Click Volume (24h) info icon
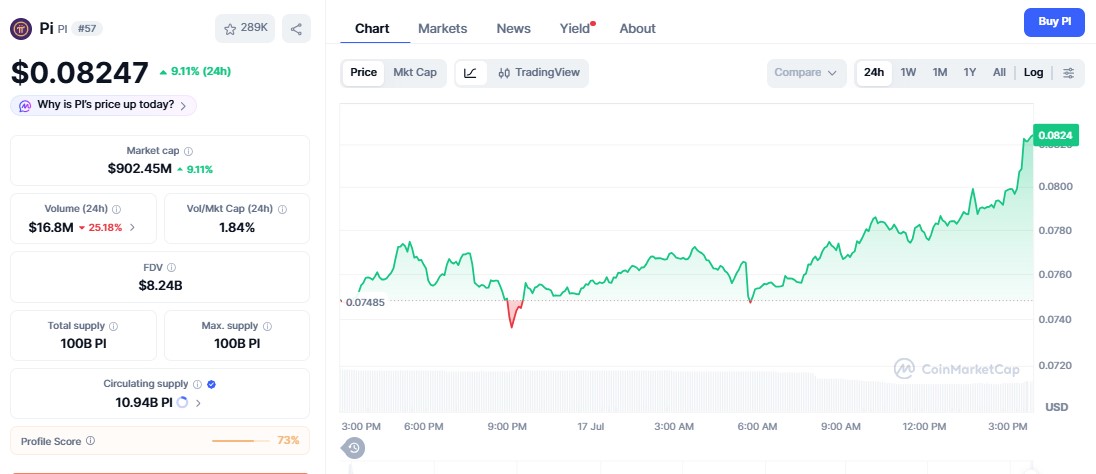The image size is (1096, 474). (117, 209)
